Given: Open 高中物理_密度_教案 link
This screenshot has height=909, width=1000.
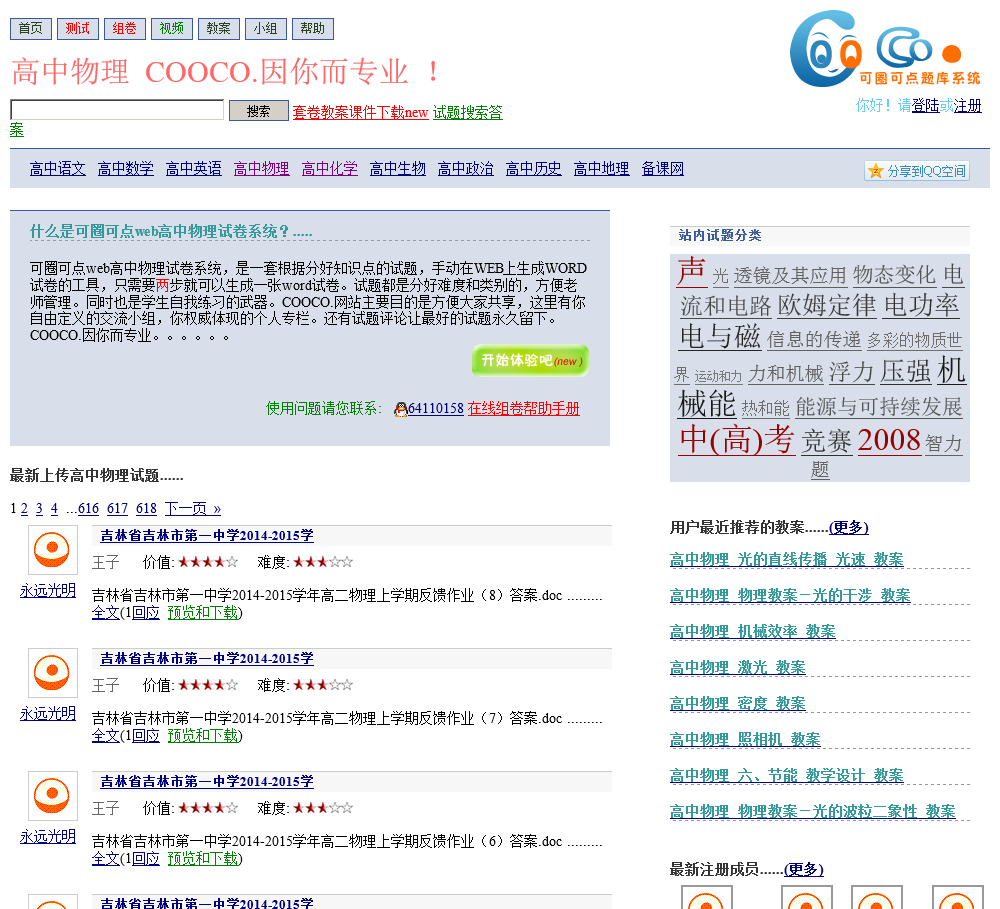Looking at the screenshot, I should click(x=738, y=704).
